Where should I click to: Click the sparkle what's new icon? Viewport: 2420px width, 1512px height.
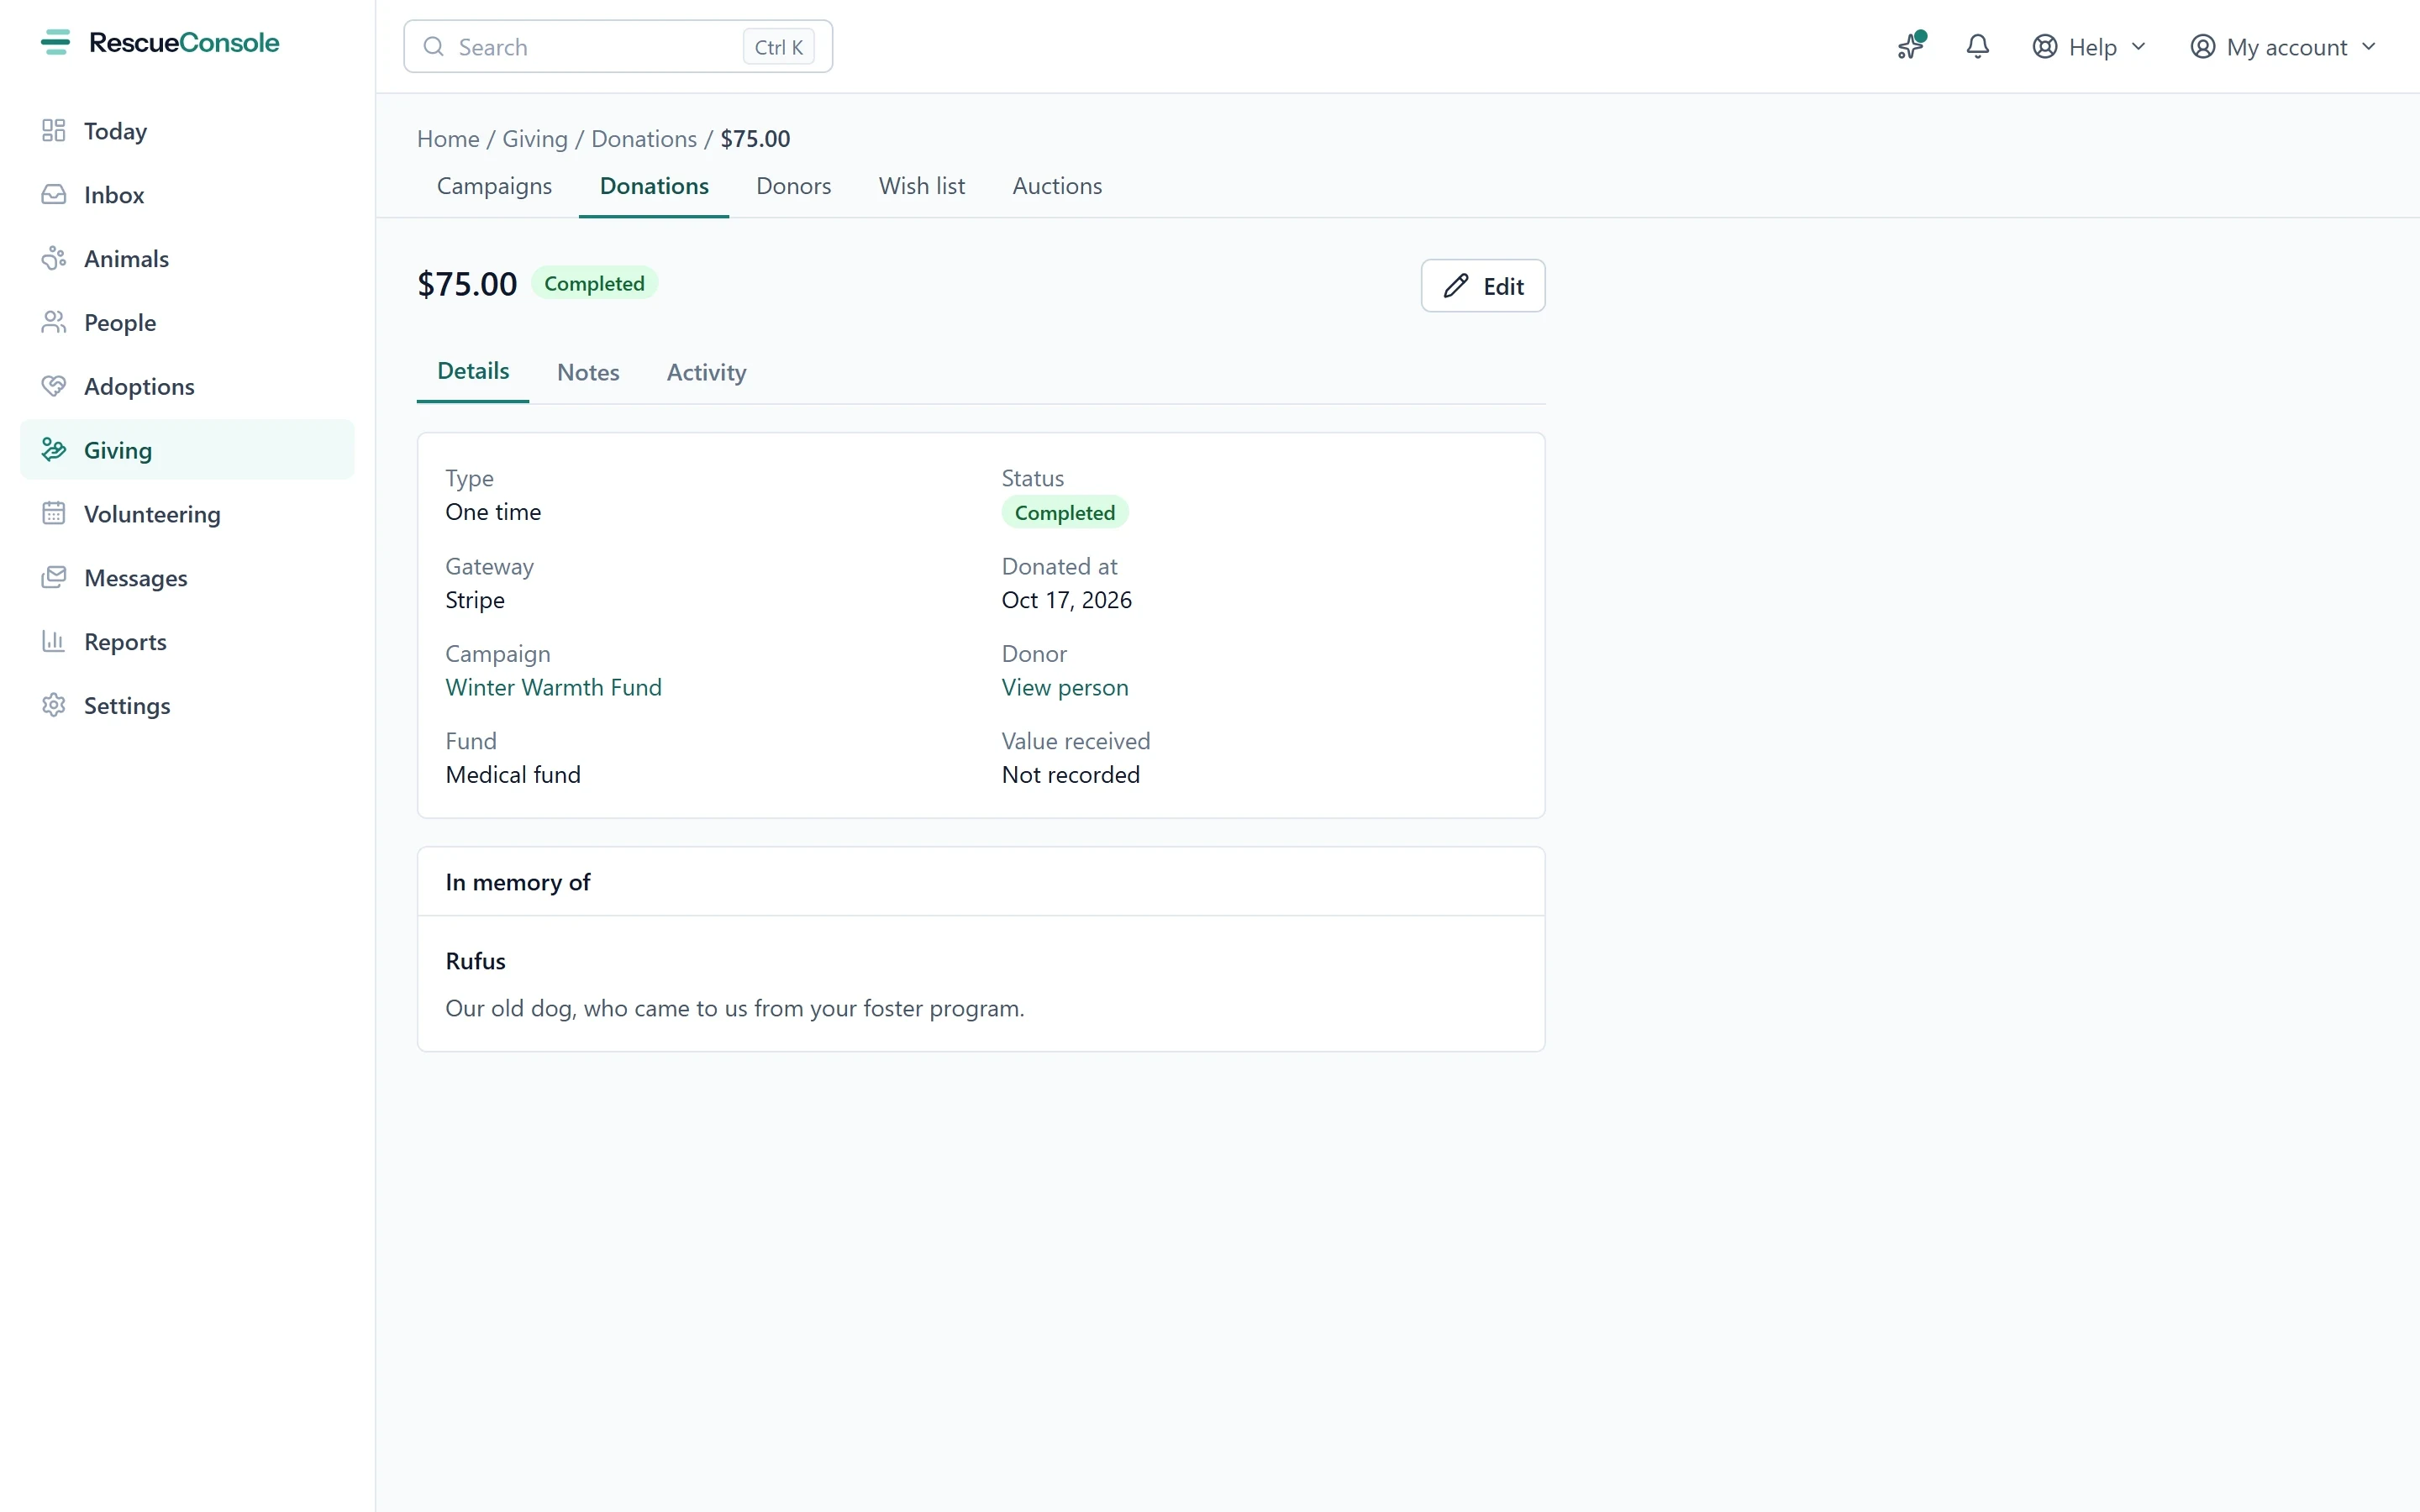point(1911,46)
